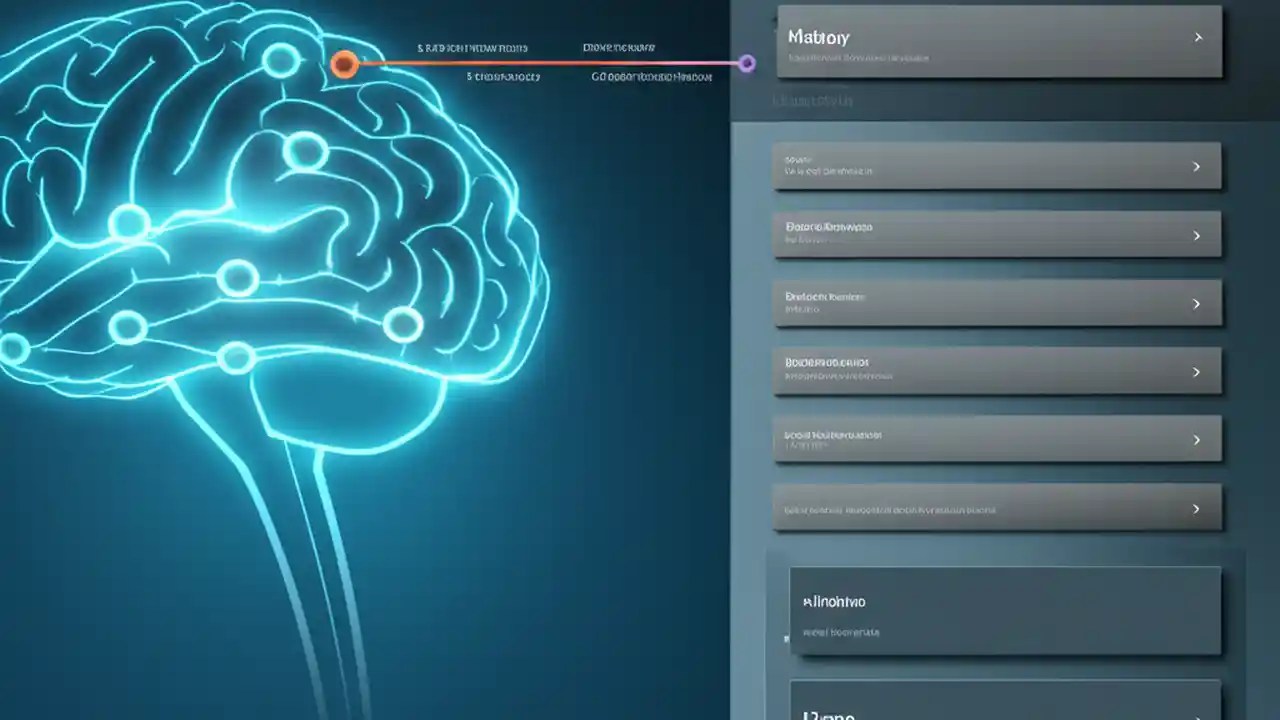
Task: Expand the Eldord Browwas list item
Action: 997,234
